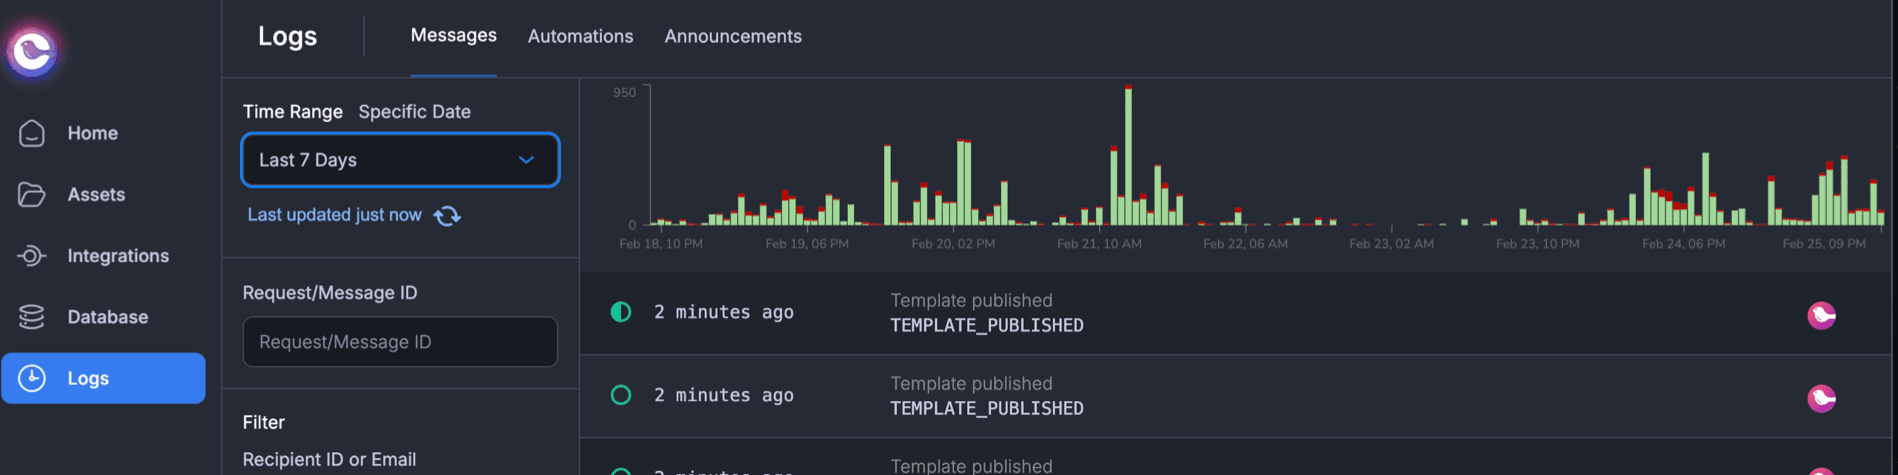The image size is (1898, 475).
Task: Focus the Request/Message ID input field
Action: point(400,342)
